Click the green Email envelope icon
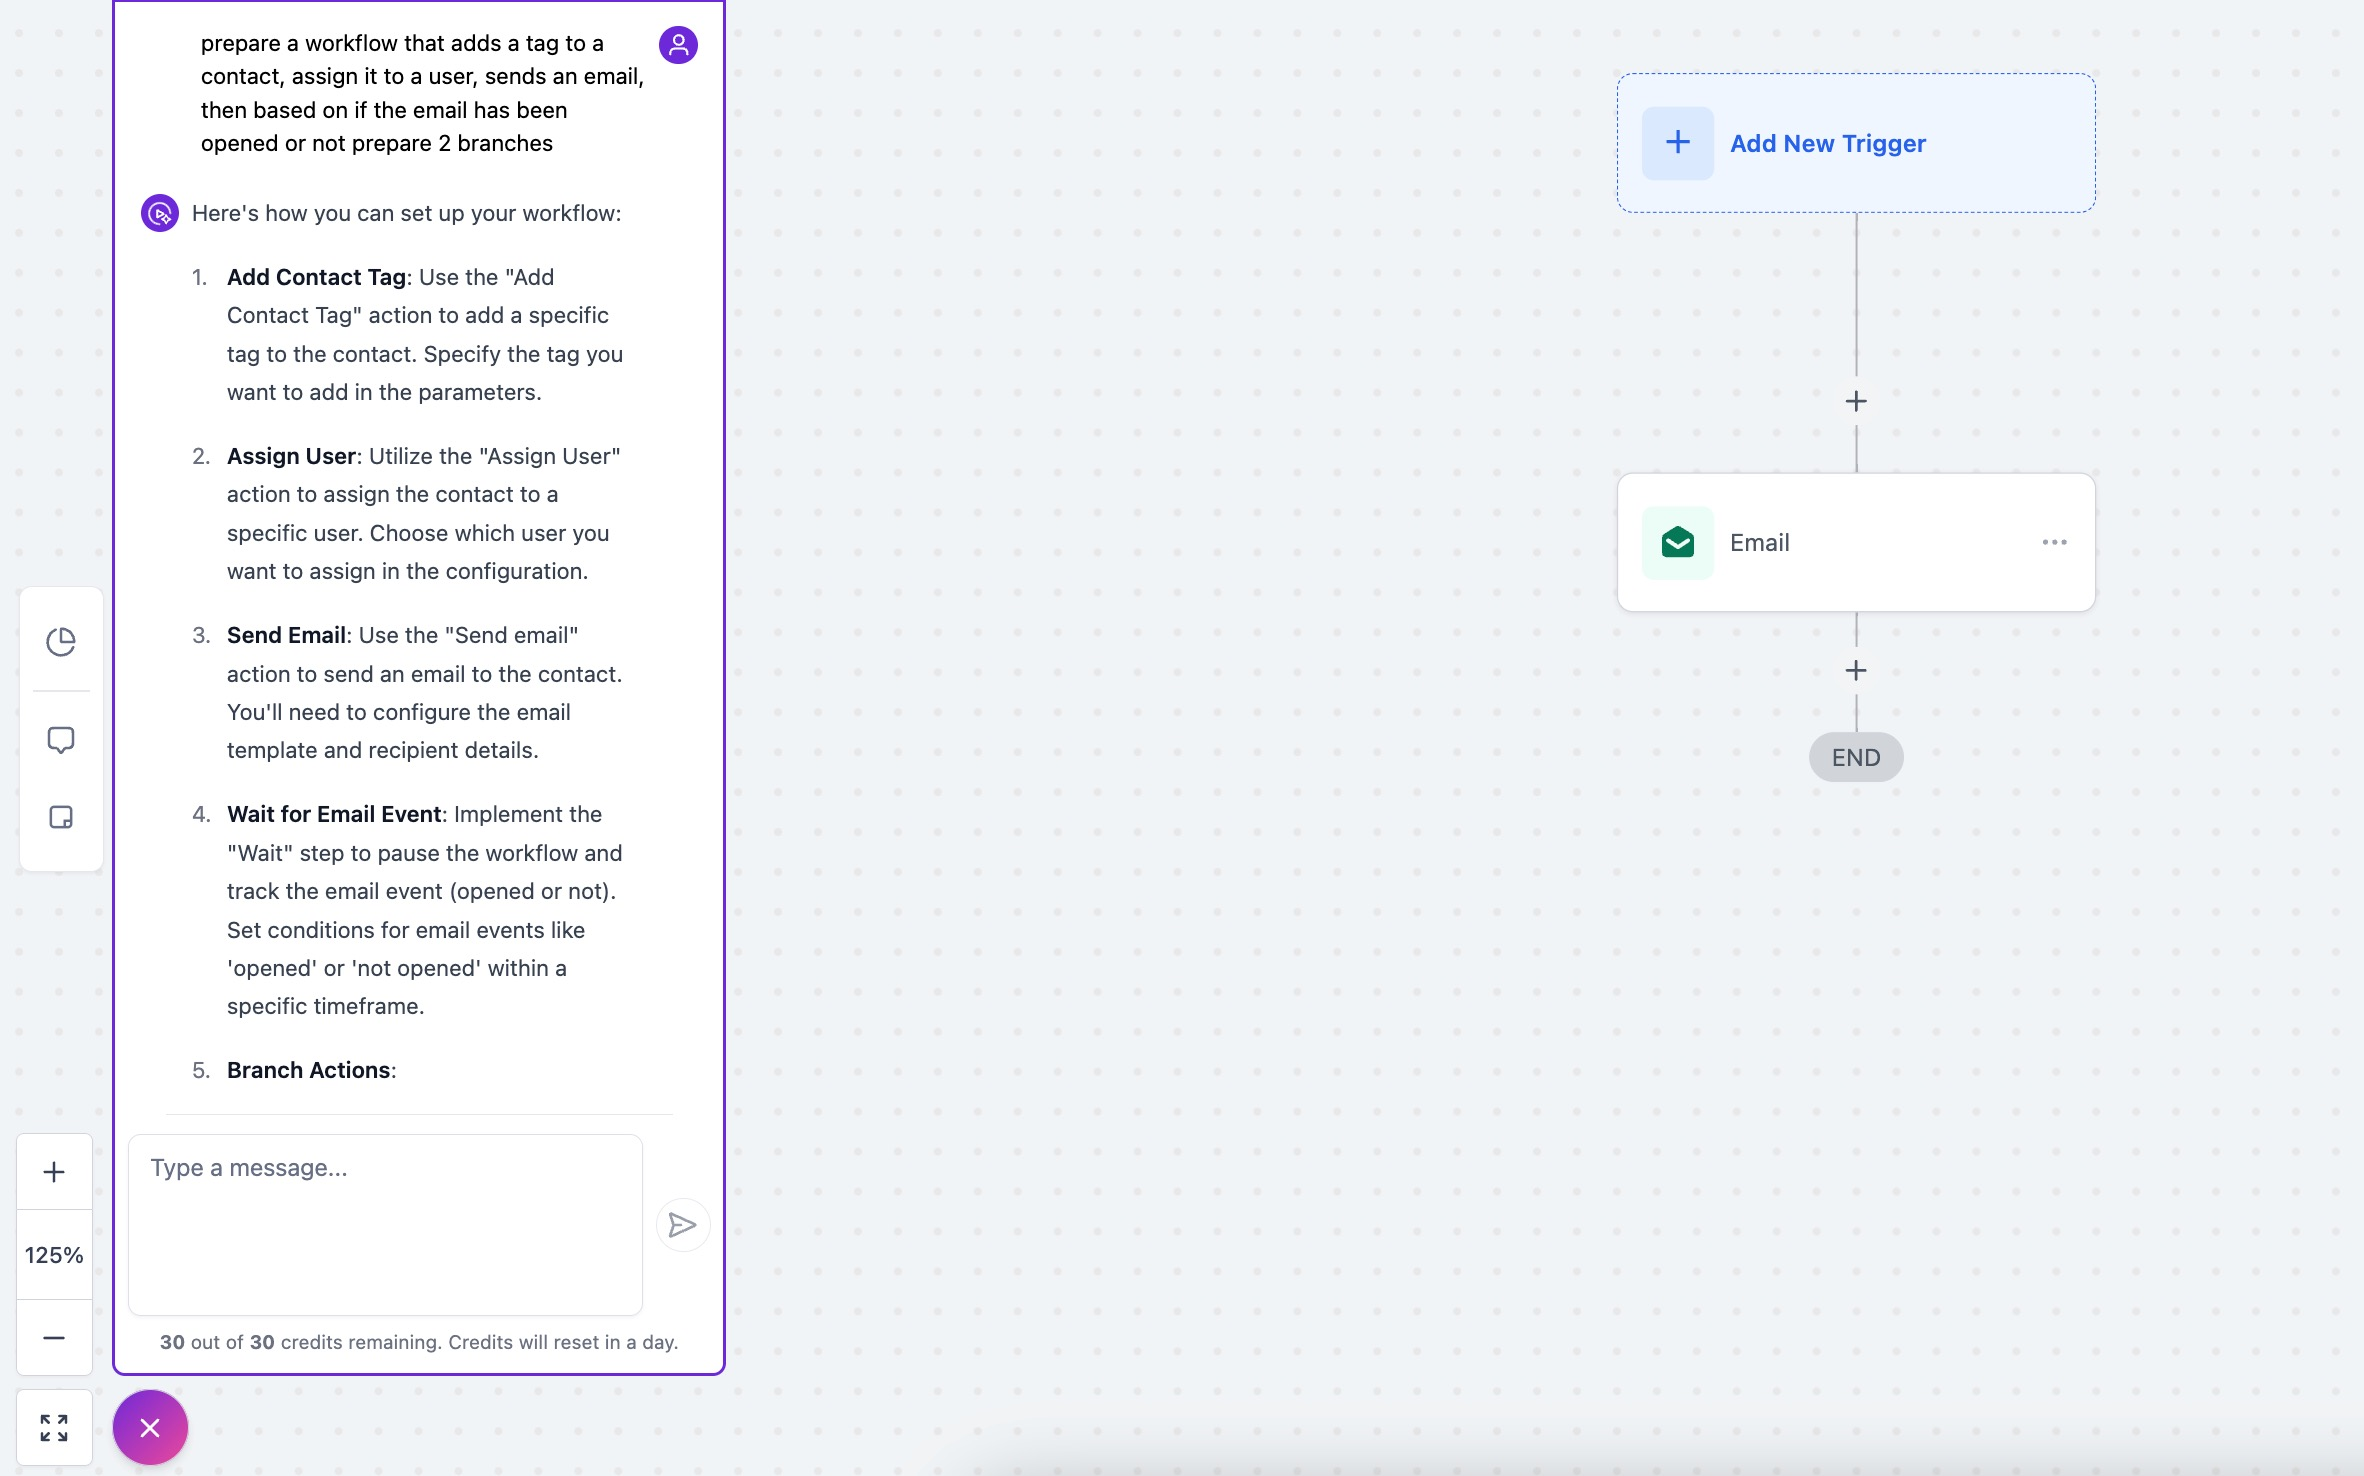 (1677, 542)
